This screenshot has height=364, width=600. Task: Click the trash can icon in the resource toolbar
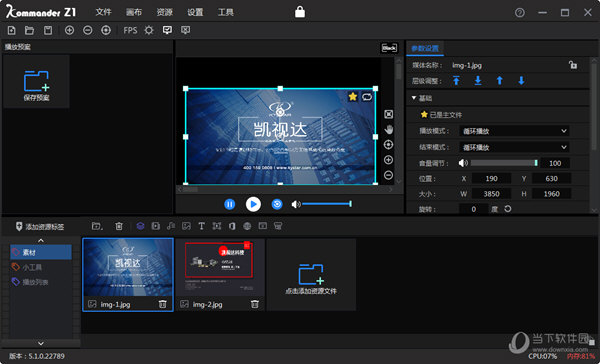point(119,226)
